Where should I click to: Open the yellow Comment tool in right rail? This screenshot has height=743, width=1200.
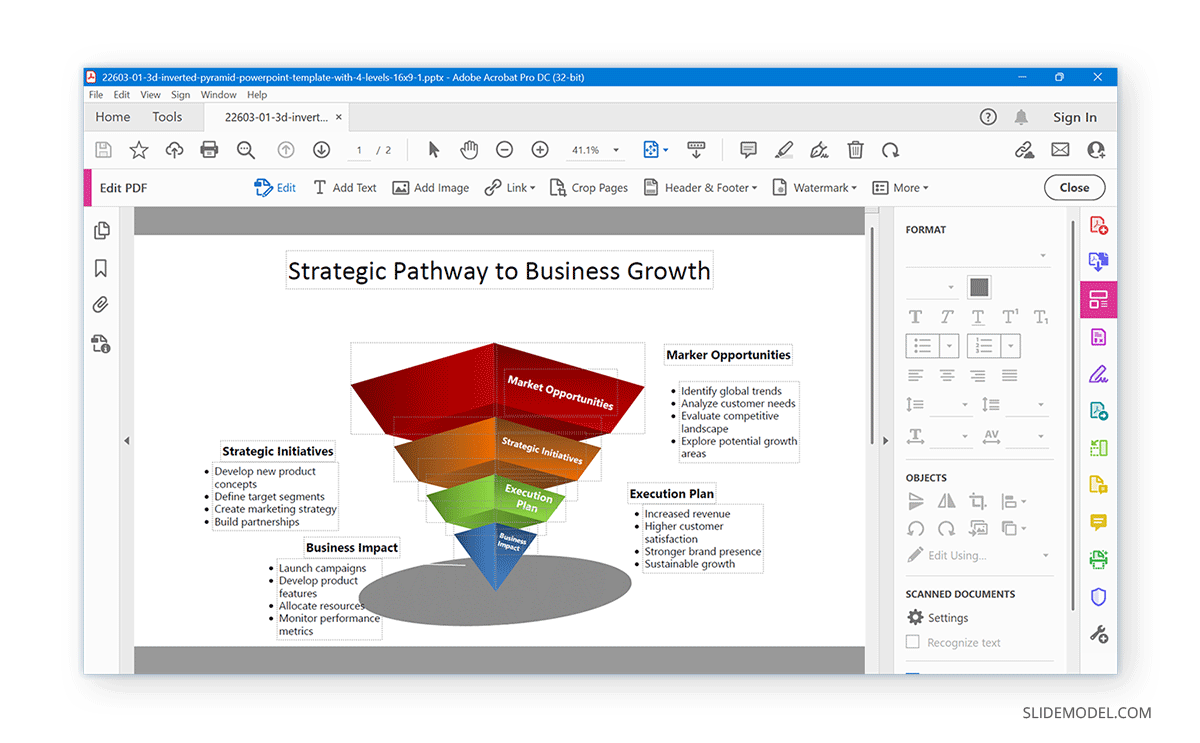tap(1098, 523)
